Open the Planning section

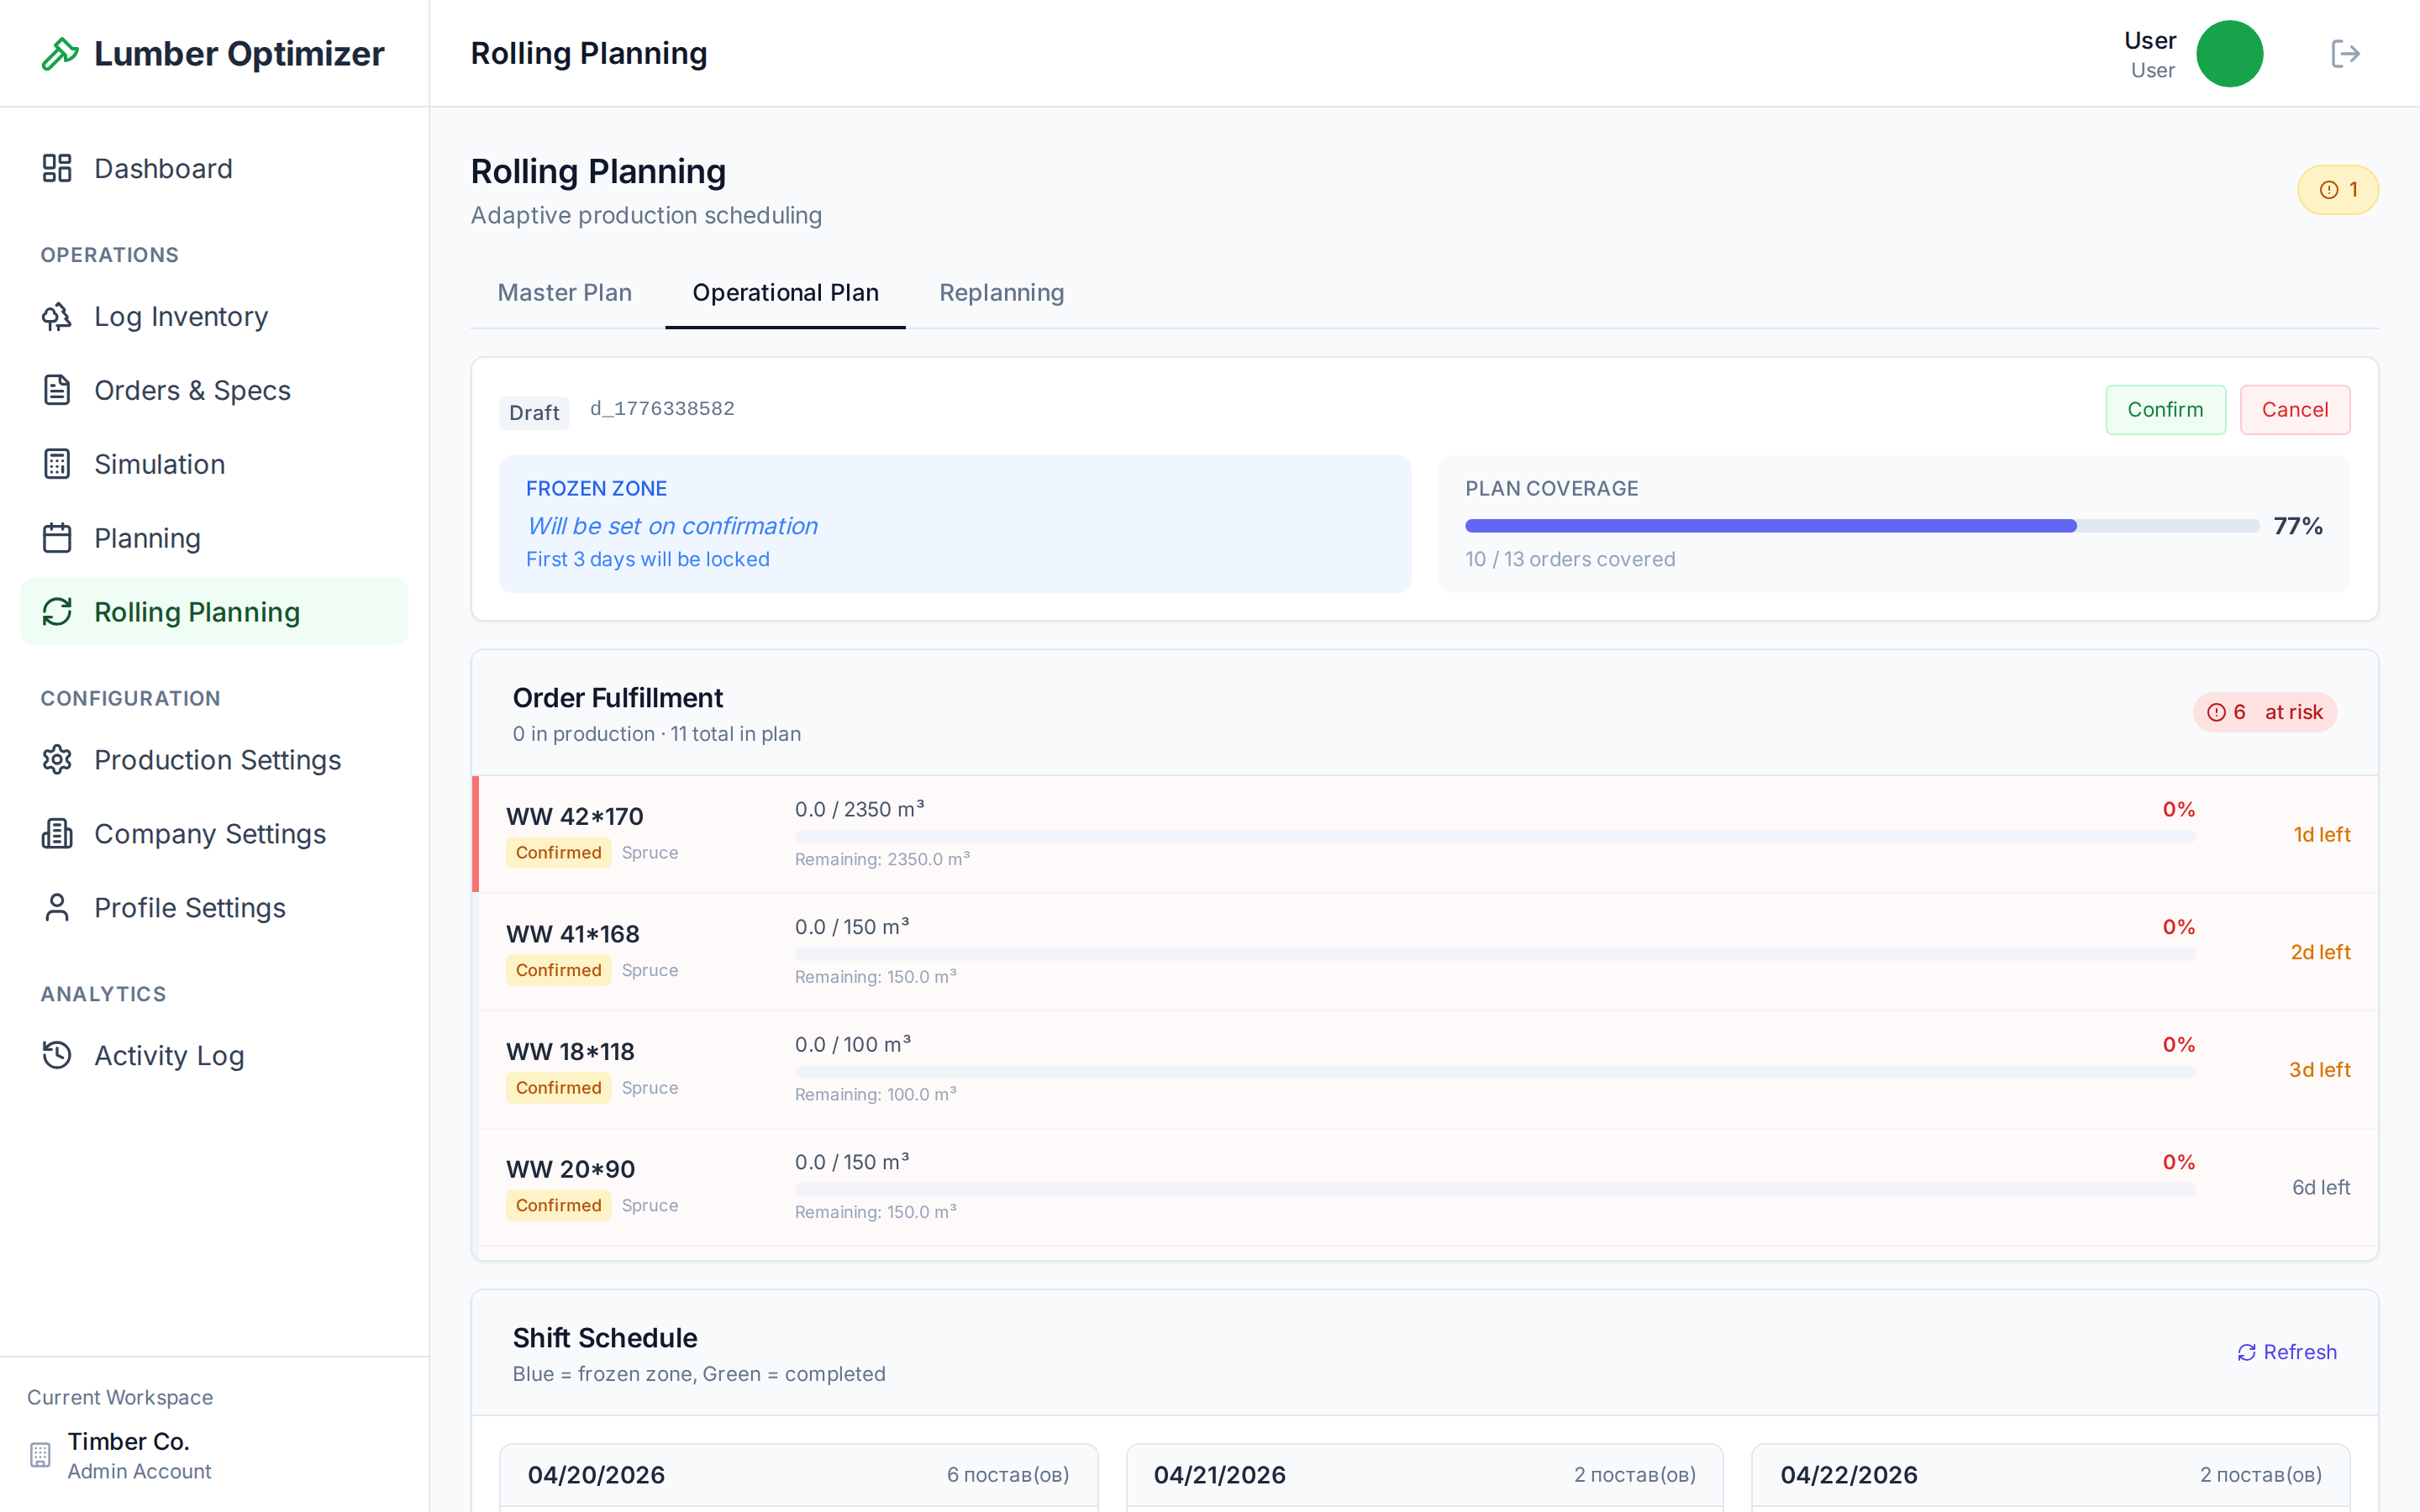point(214,538)
